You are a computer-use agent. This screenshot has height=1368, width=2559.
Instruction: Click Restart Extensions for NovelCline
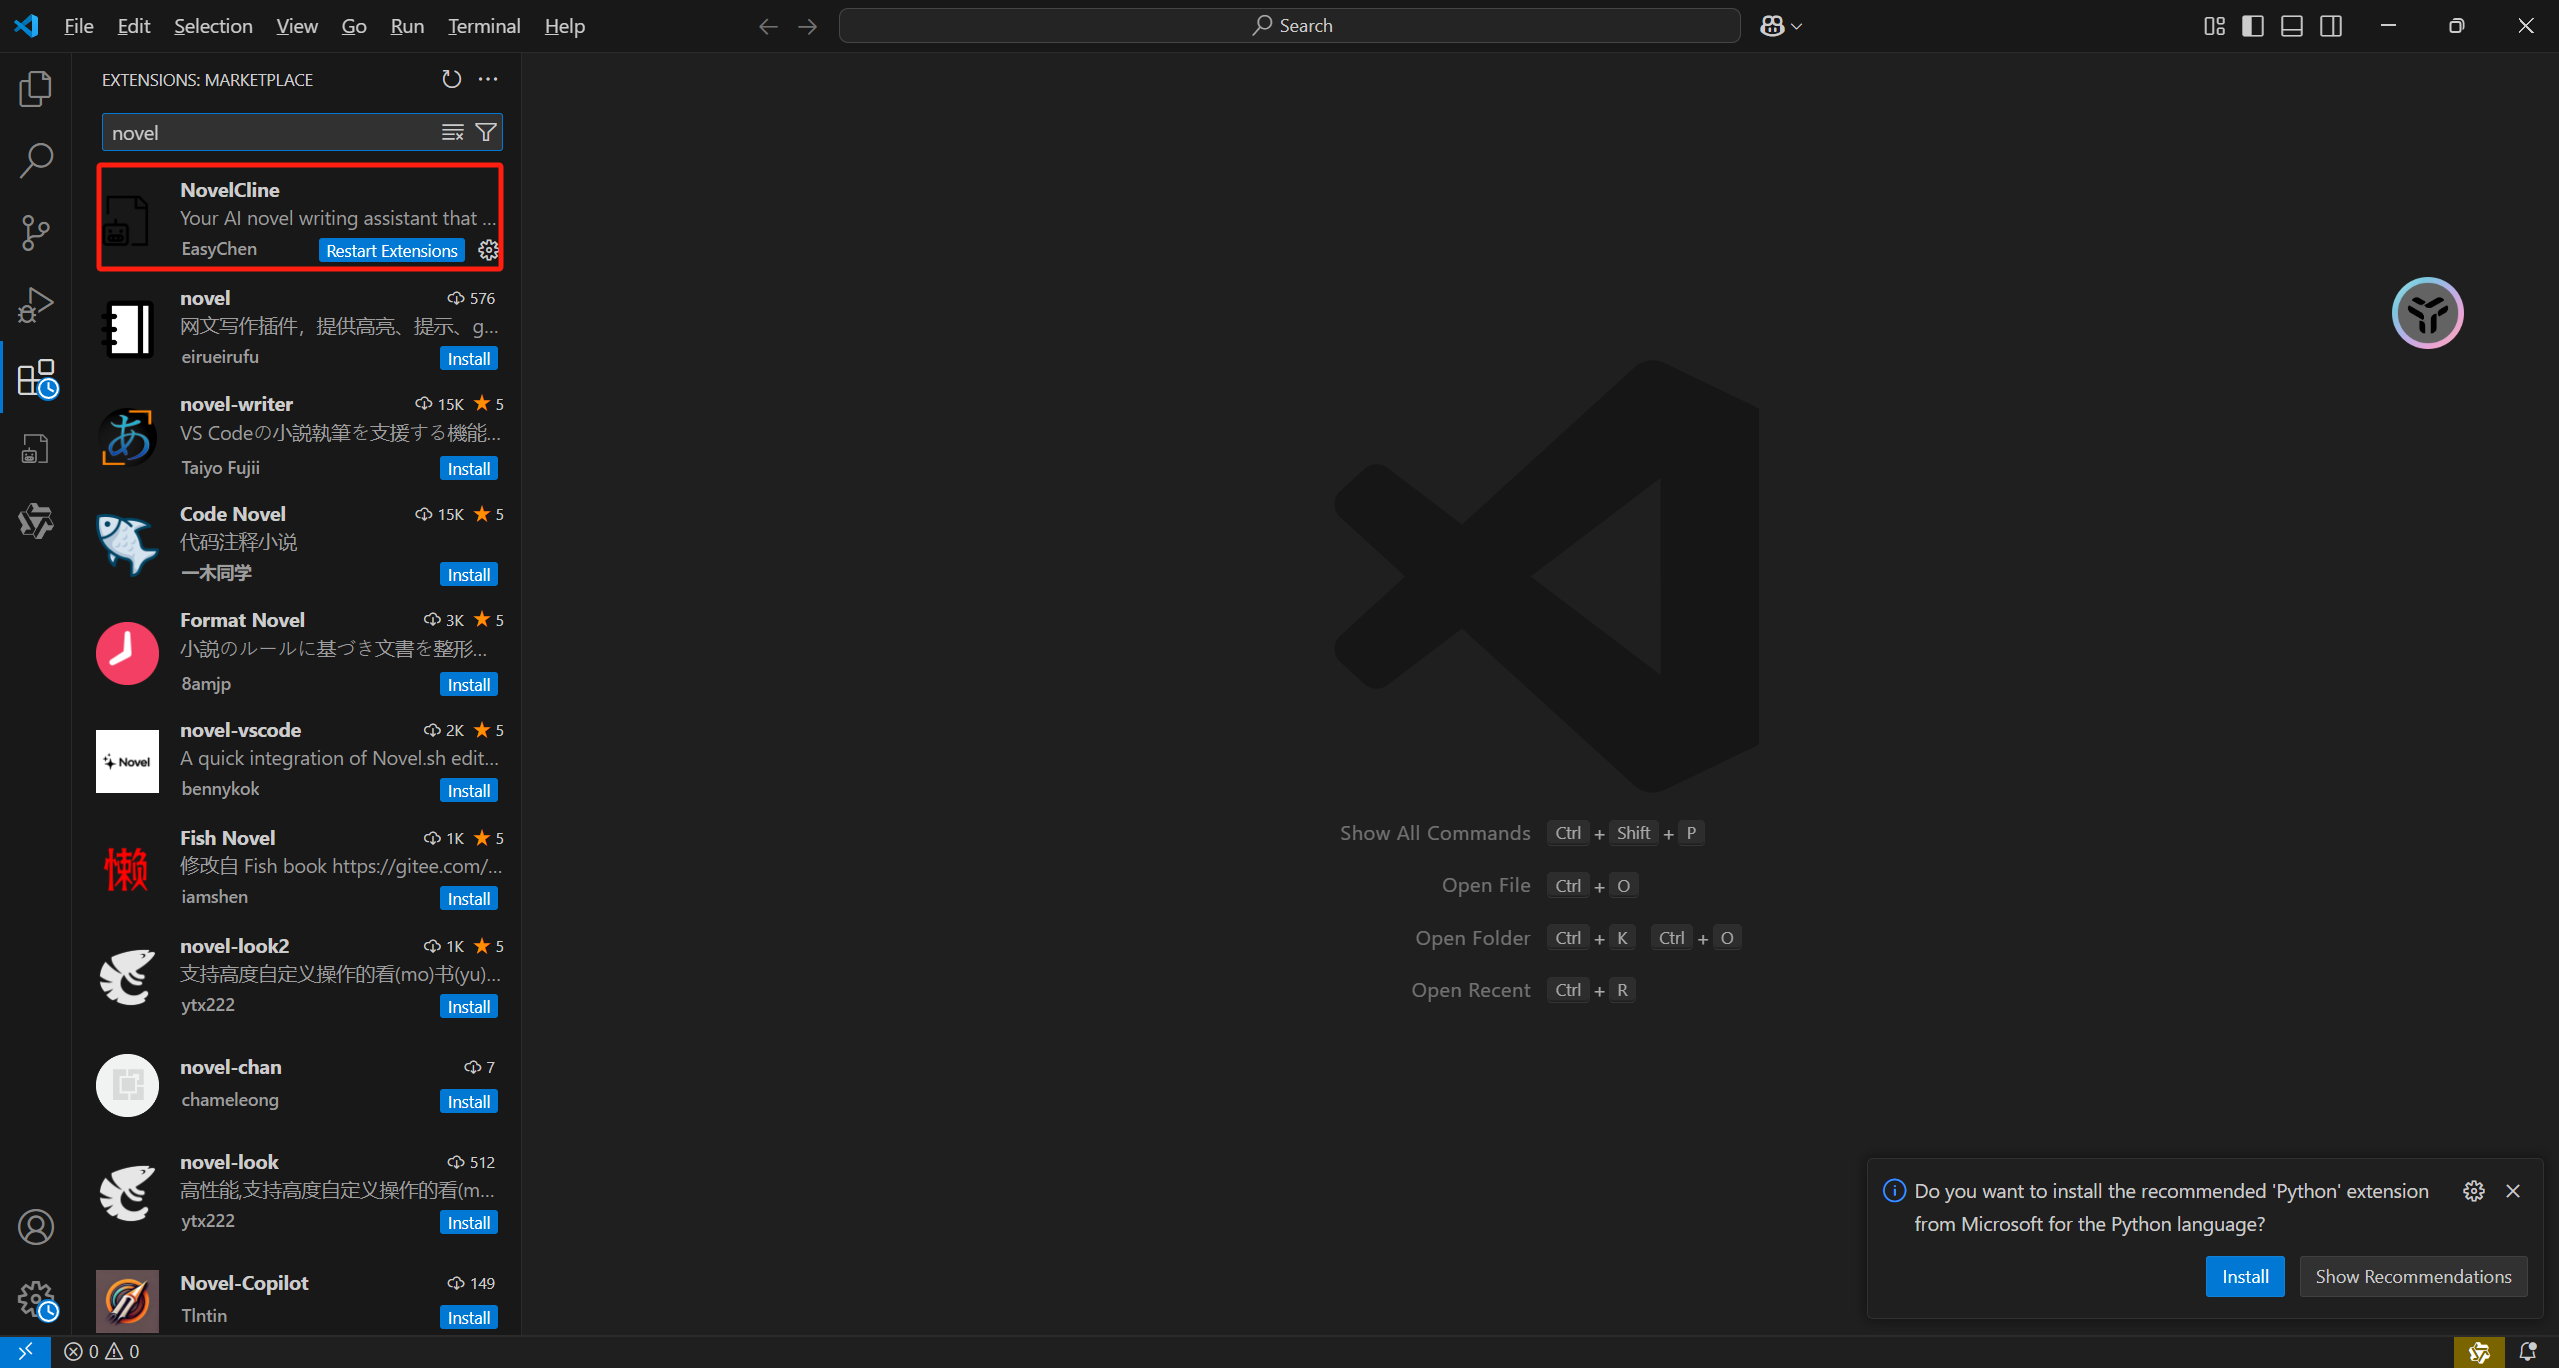point(392,251)
